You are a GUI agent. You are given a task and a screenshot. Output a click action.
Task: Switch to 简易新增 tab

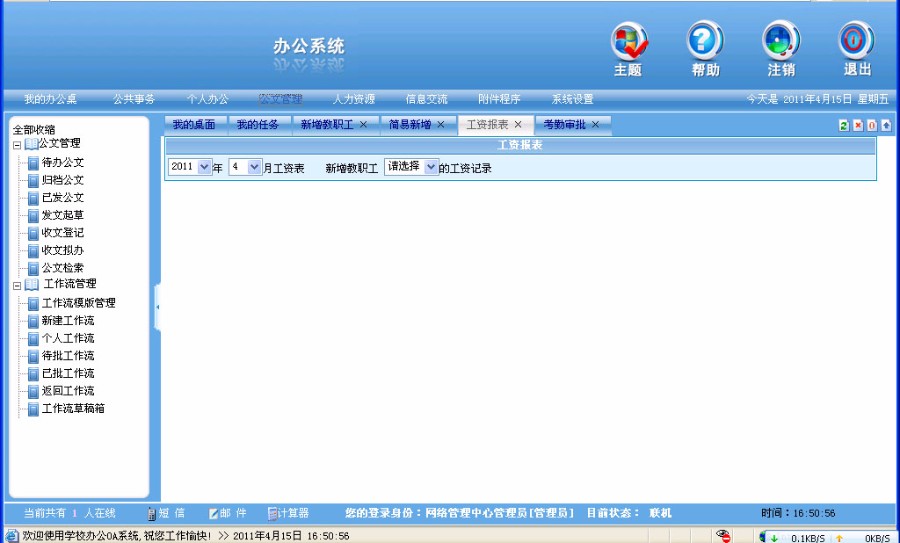410,125
